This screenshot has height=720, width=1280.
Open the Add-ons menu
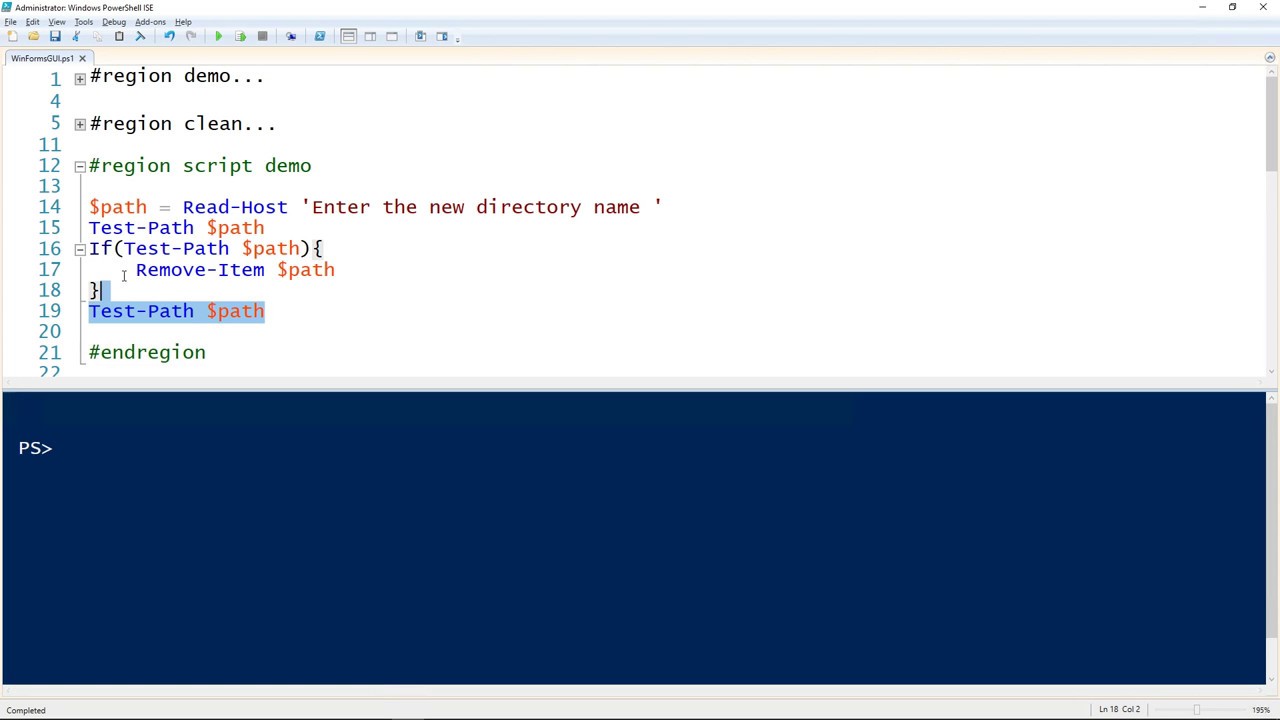tap(150, 22)
